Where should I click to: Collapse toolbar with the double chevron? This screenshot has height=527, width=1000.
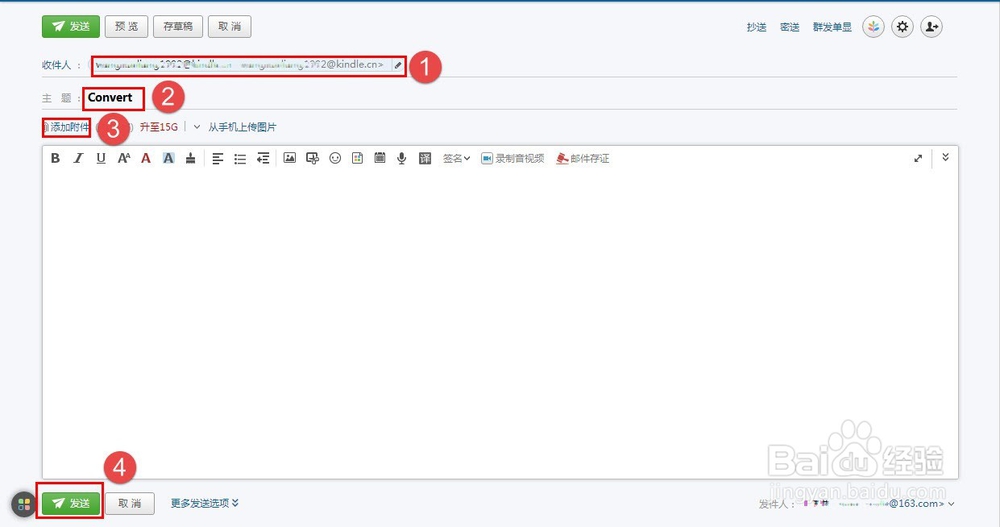pos(946,157)
